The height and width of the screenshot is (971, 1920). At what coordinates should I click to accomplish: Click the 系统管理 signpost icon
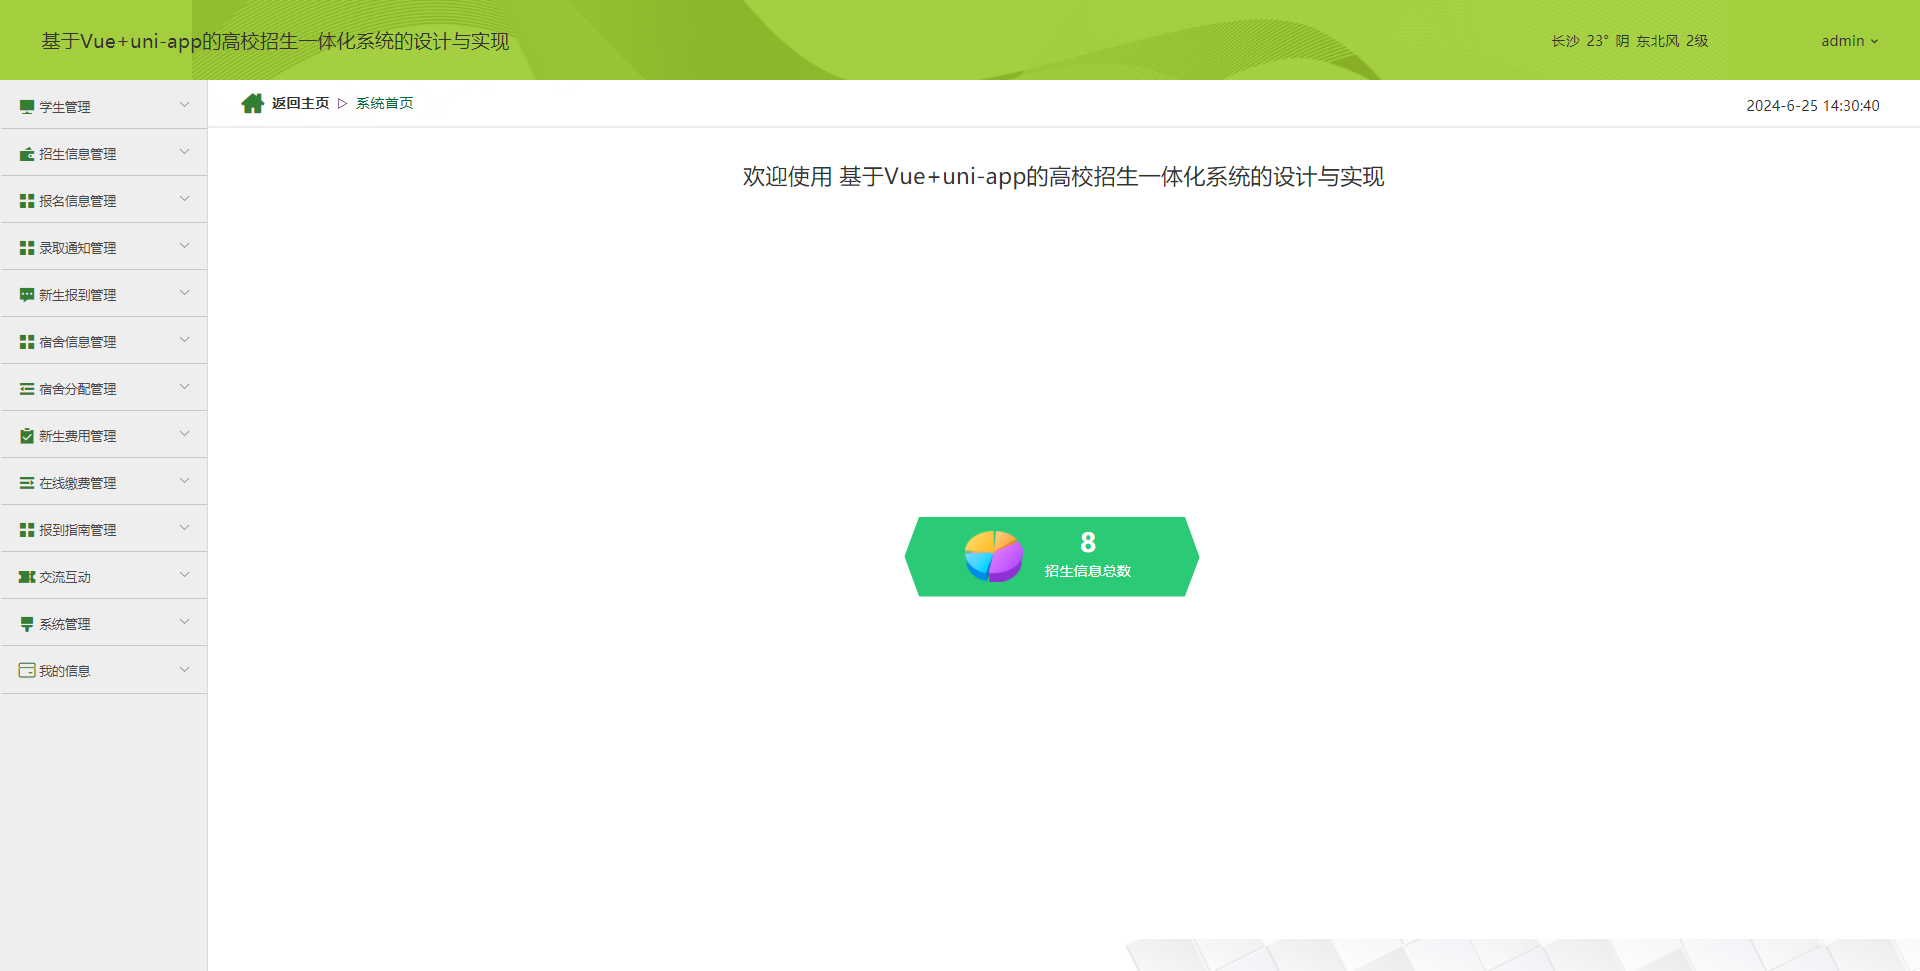click(x=27, y=623)
